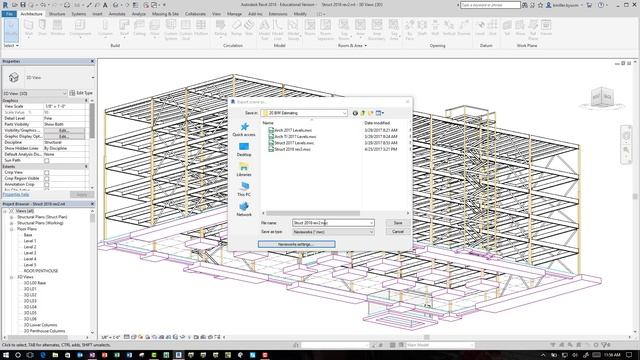Collapse the Floor Plans tree node
640x360 pixels.
11,229
